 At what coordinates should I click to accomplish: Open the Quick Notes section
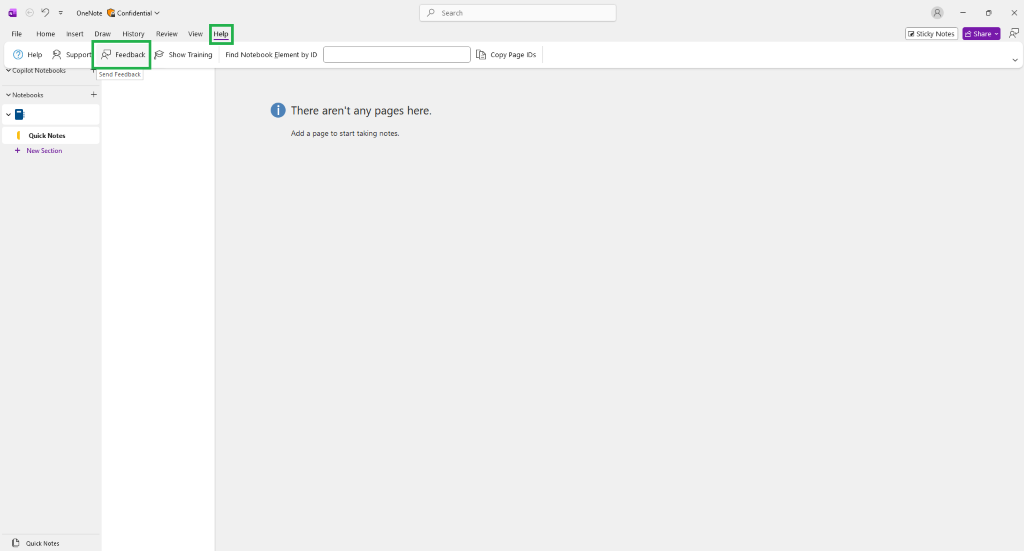[x=51, y=136]
